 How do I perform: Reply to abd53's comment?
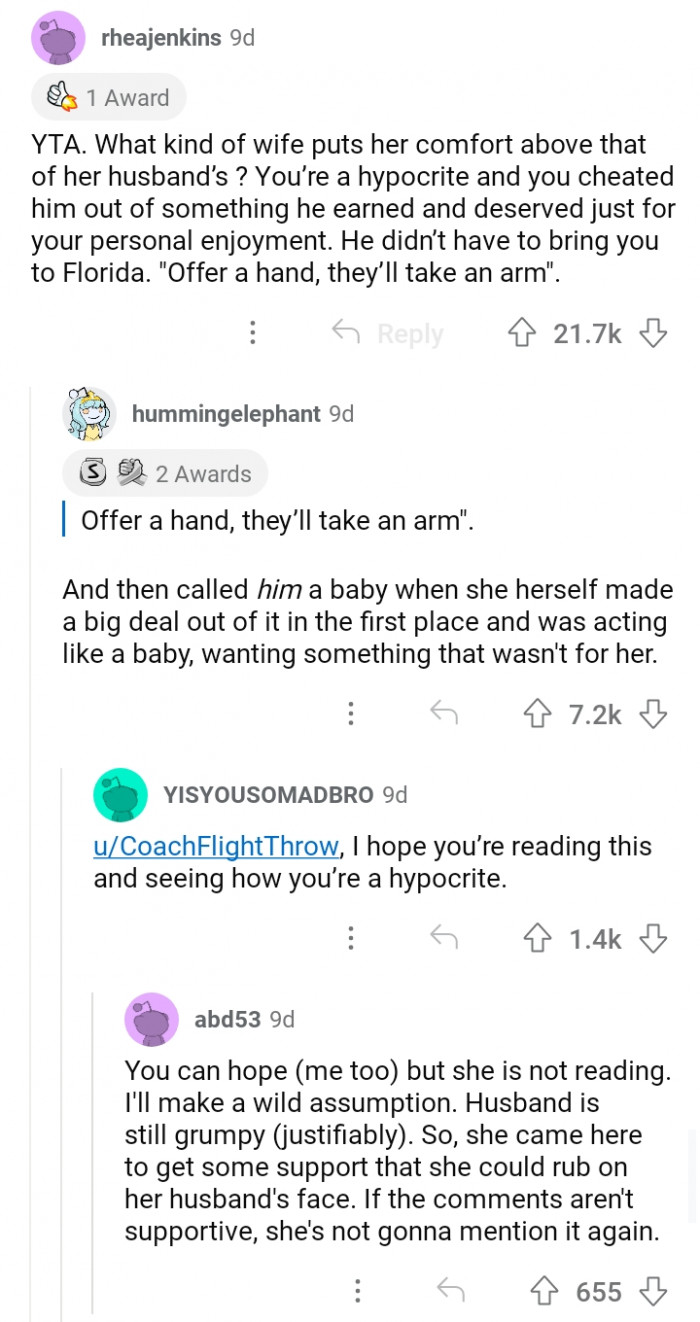click(451, 1291)
